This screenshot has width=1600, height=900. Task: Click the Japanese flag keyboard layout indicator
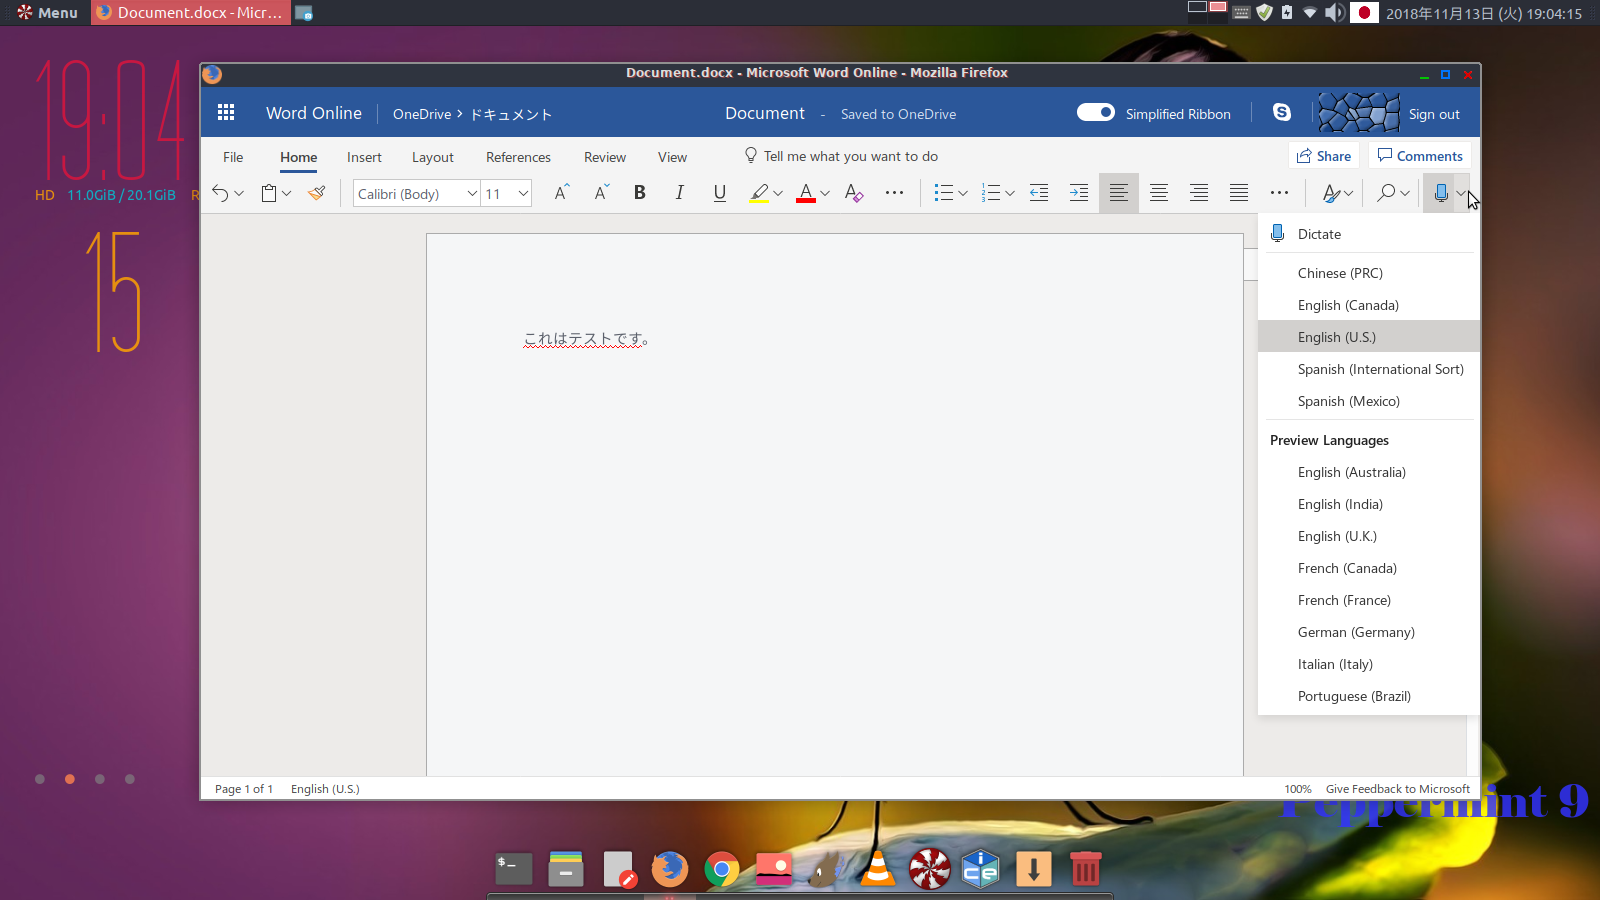1364,13
